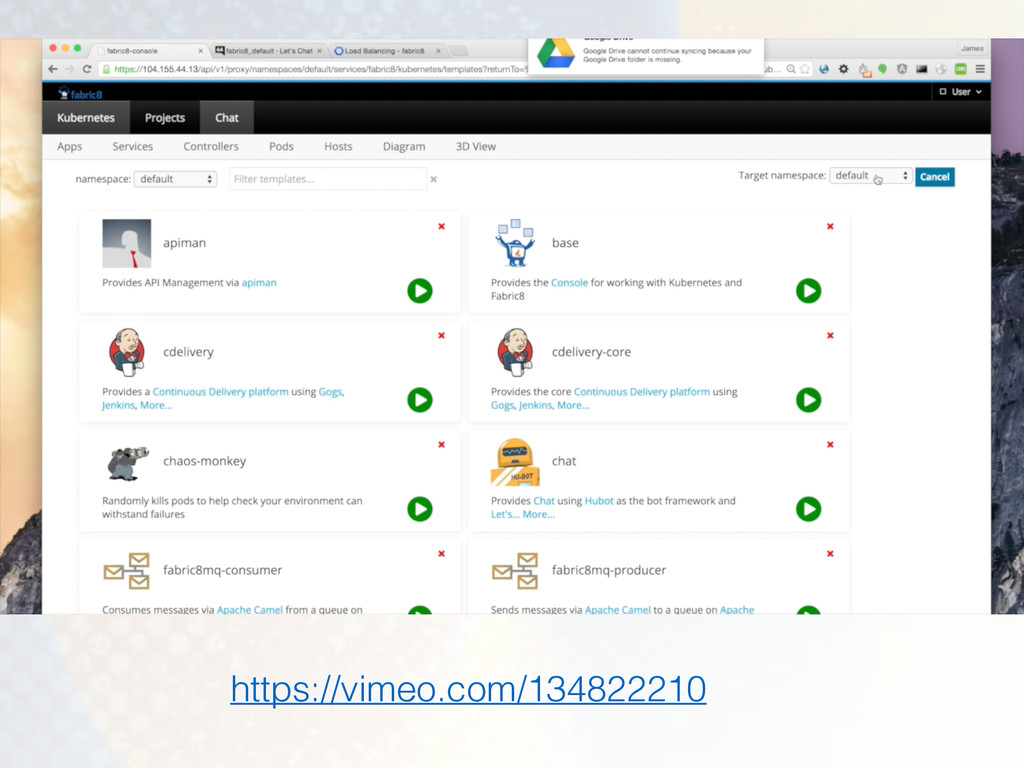This screenshot has width=1024, height=768.
Task: Select the fabric8-console browser tab
Action: (x=150, y=50)
